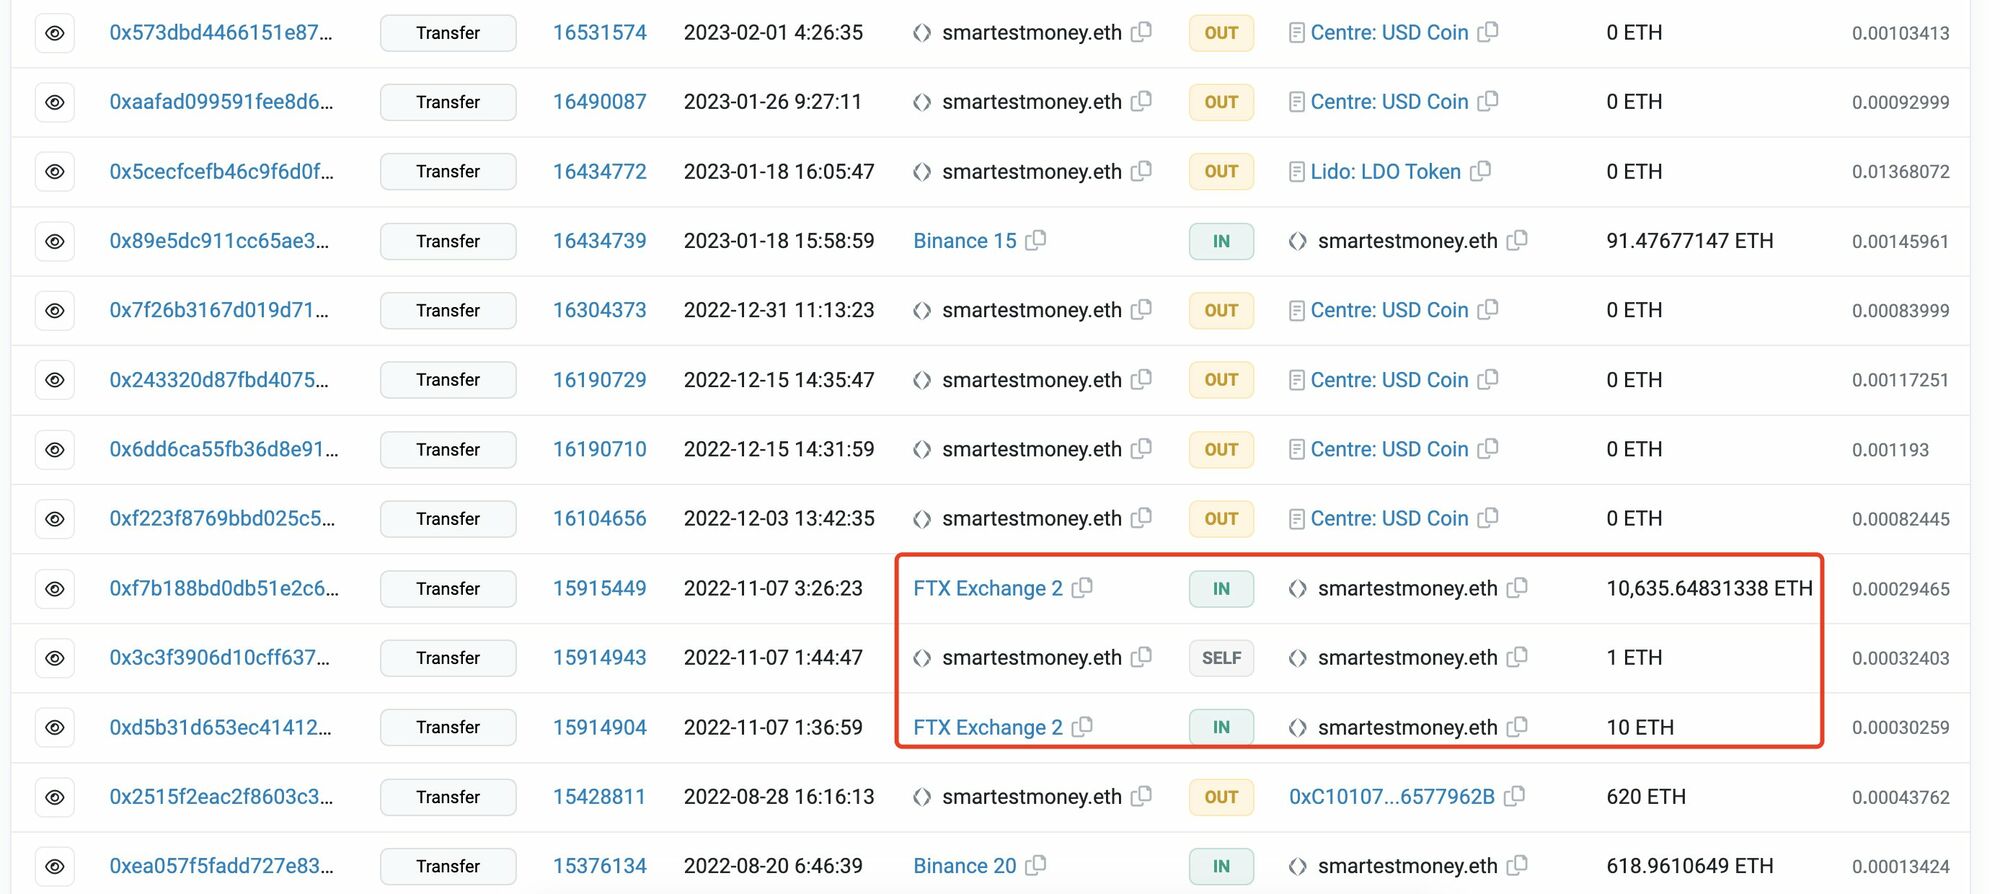Open block 15915449 link

pos(600,589)
